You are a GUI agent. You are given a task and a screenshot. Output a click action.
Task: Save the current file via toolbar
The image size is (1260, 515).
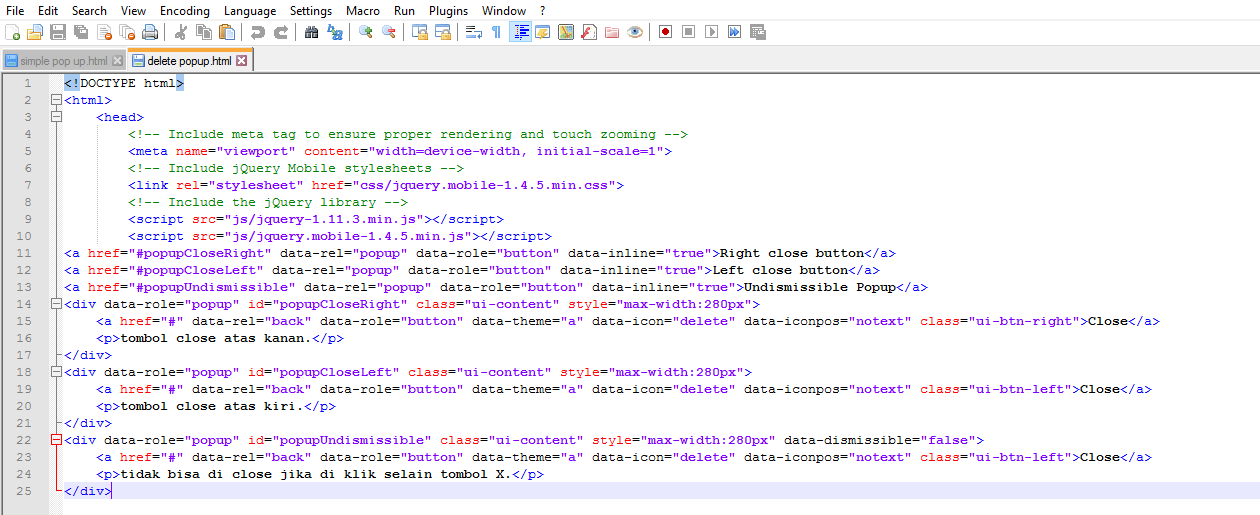pos(58,32)
